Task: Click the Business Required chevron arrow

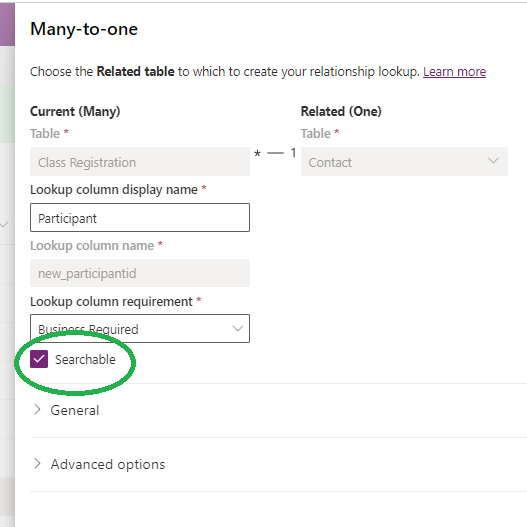Action: [x=238, y=328]
